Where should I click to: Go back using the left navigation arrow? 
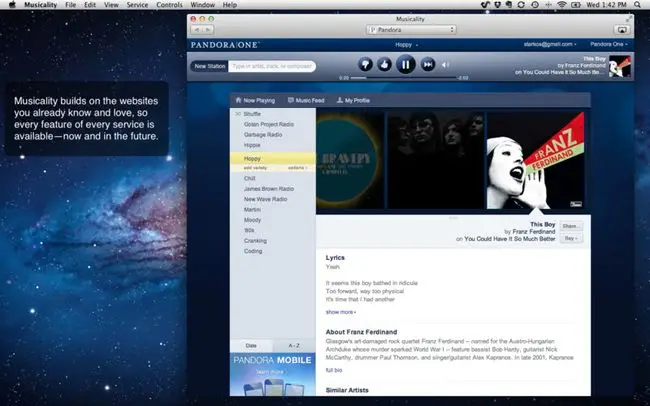(196, 30)
